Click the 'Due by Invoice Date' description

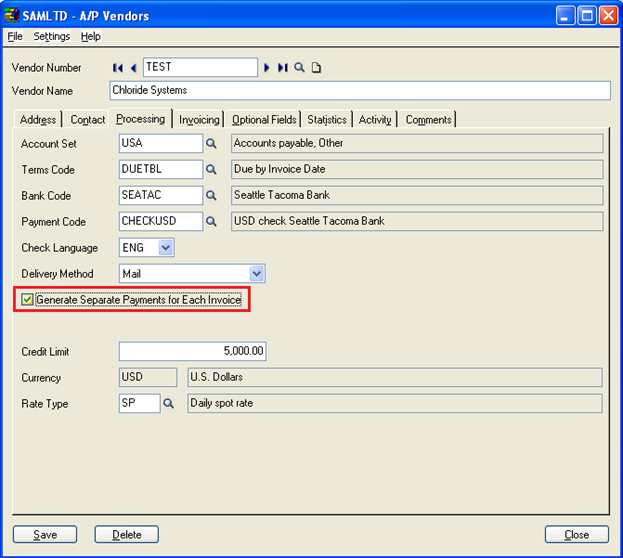point(417,170)
